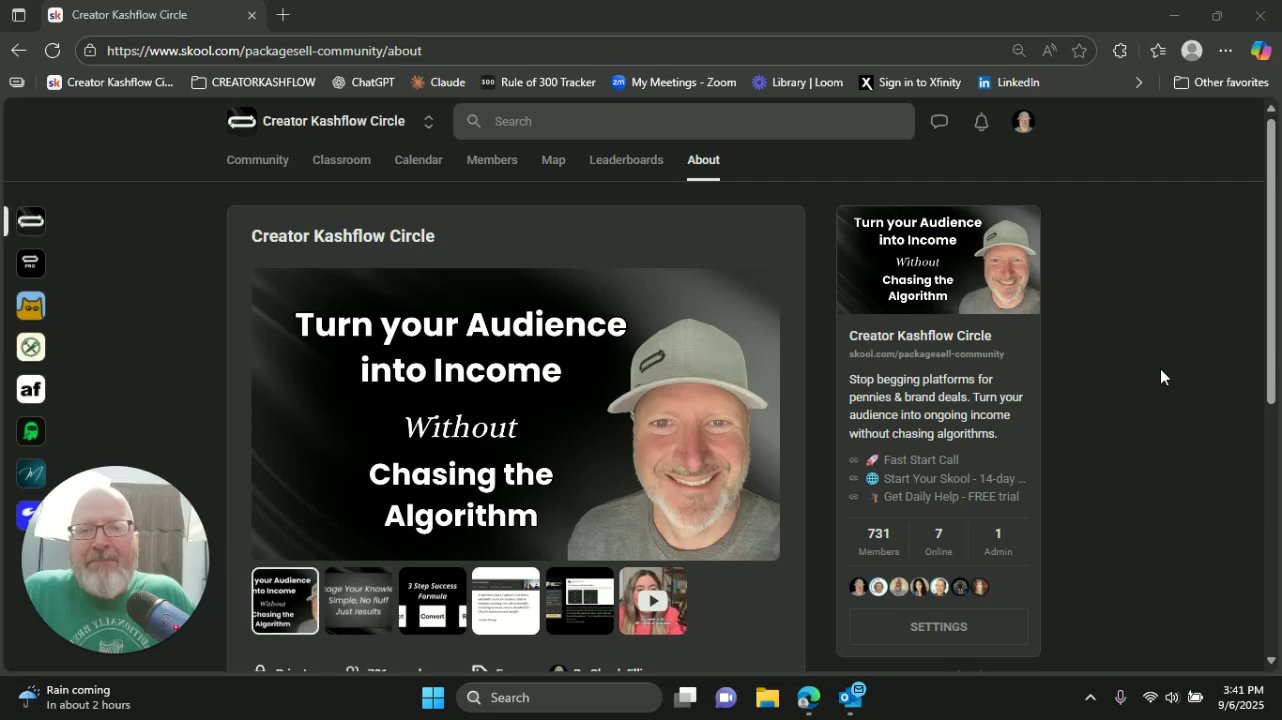1282x720 pixels.
Task: Open the Members tab
Action: (x=492, y=160)
